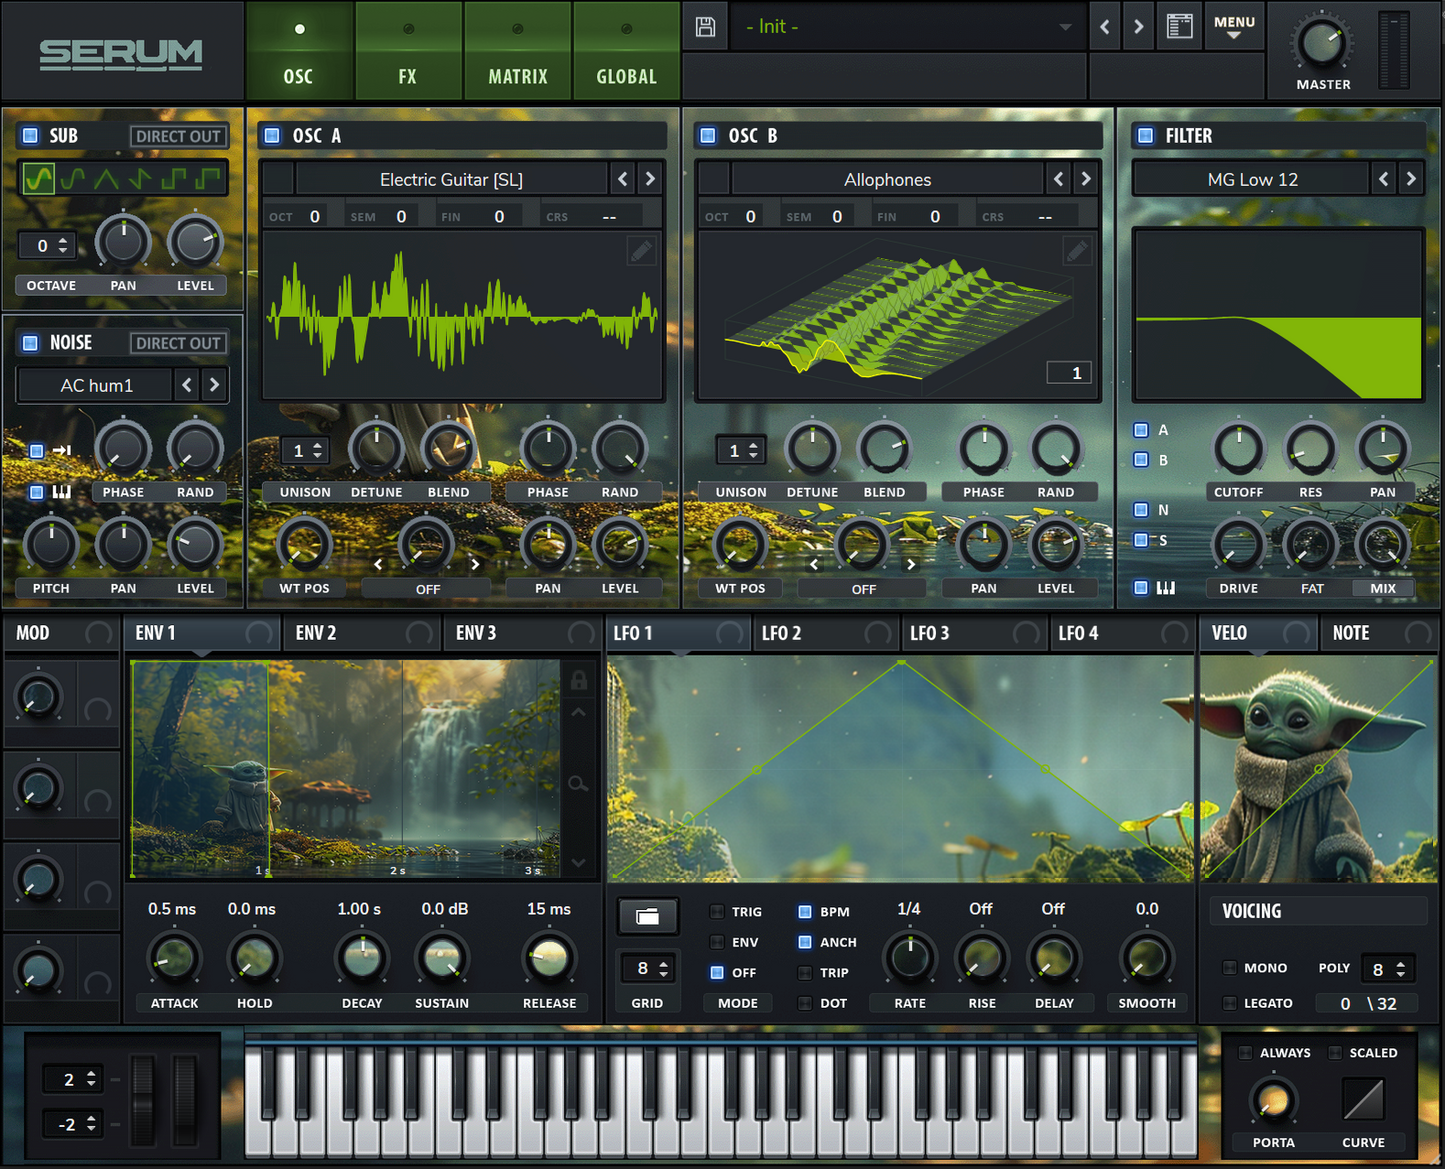Select previous noise sample
This screenshot has width=1445, height=1169.
point(187,385)
